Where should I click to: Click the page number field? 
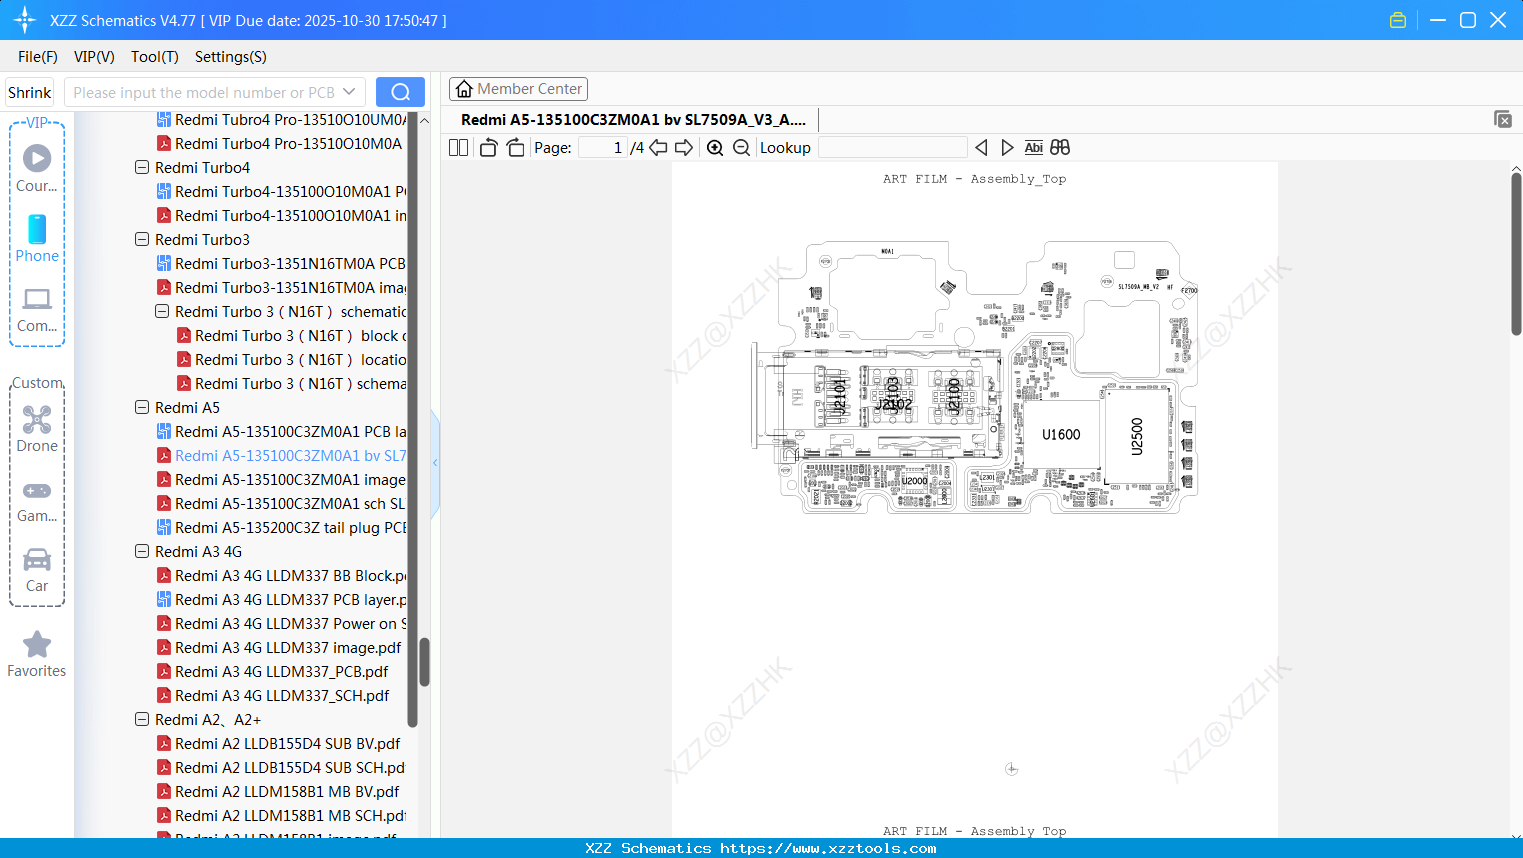click(x=602, y=148)
